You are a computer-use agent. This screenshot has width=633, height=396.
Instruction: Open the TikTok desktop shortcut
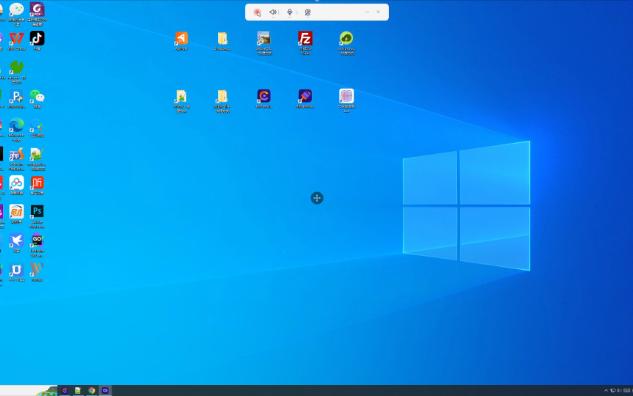(x=37, y=39)
